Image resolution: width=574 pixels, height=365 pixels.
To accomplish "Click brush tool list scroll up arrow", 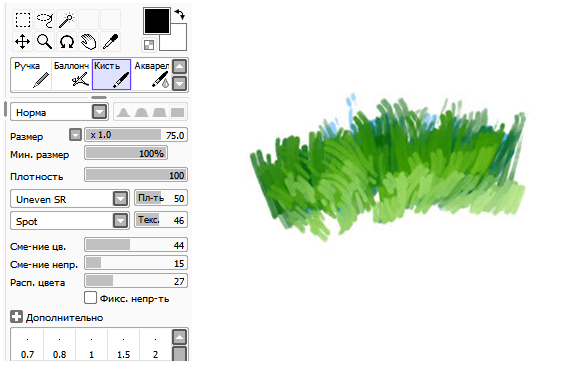I will (x=179, y=67).
